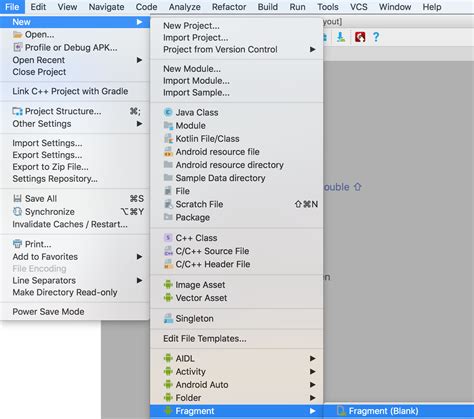Expand the Other Settings submenu arrow

tap(139, 124)
